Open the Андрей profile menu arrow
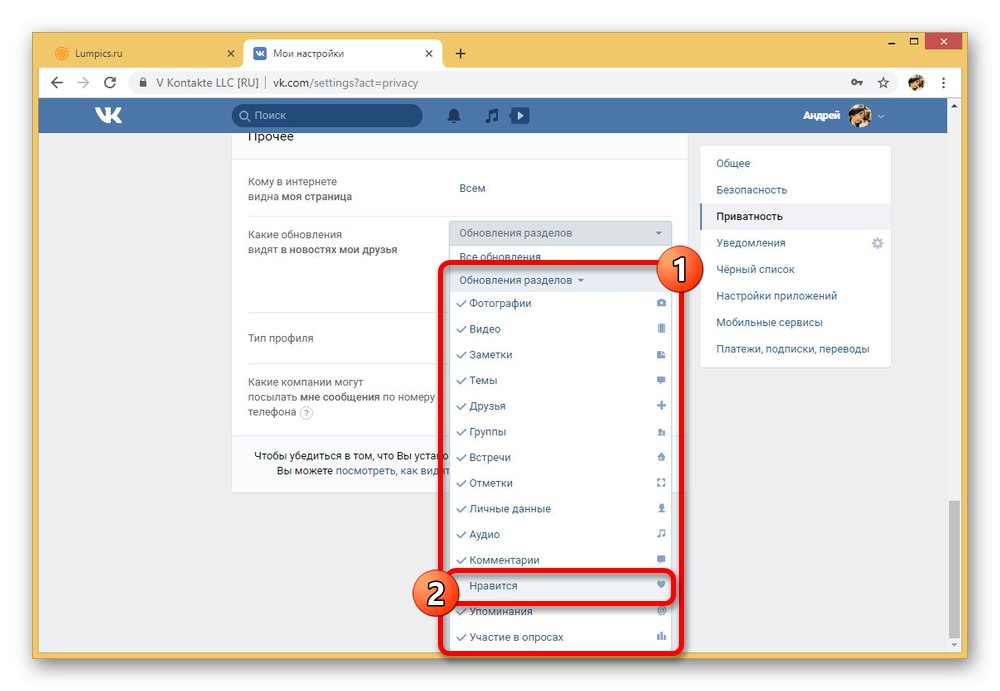 coord(881,116)
